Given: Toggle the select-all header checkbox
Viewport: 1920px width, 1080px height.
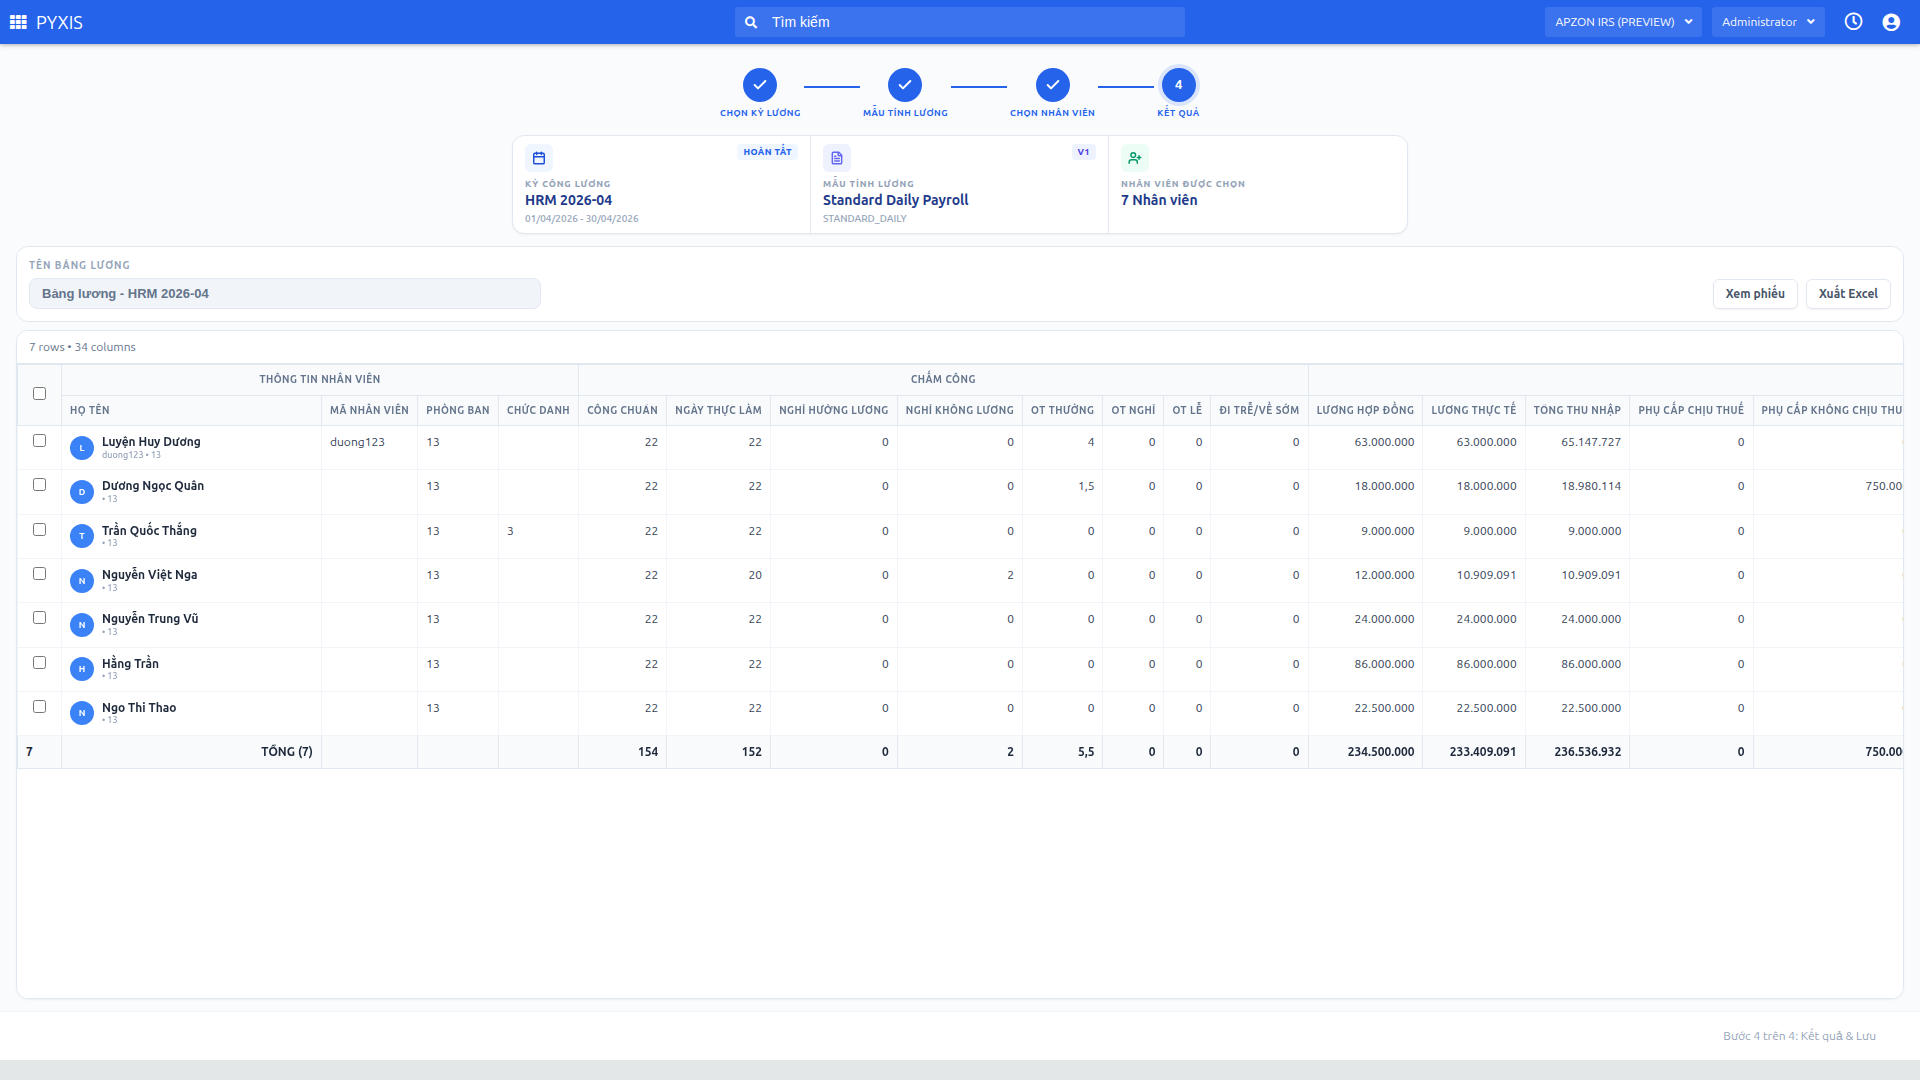Looking at the screenshot, I should tap(40, 394).
